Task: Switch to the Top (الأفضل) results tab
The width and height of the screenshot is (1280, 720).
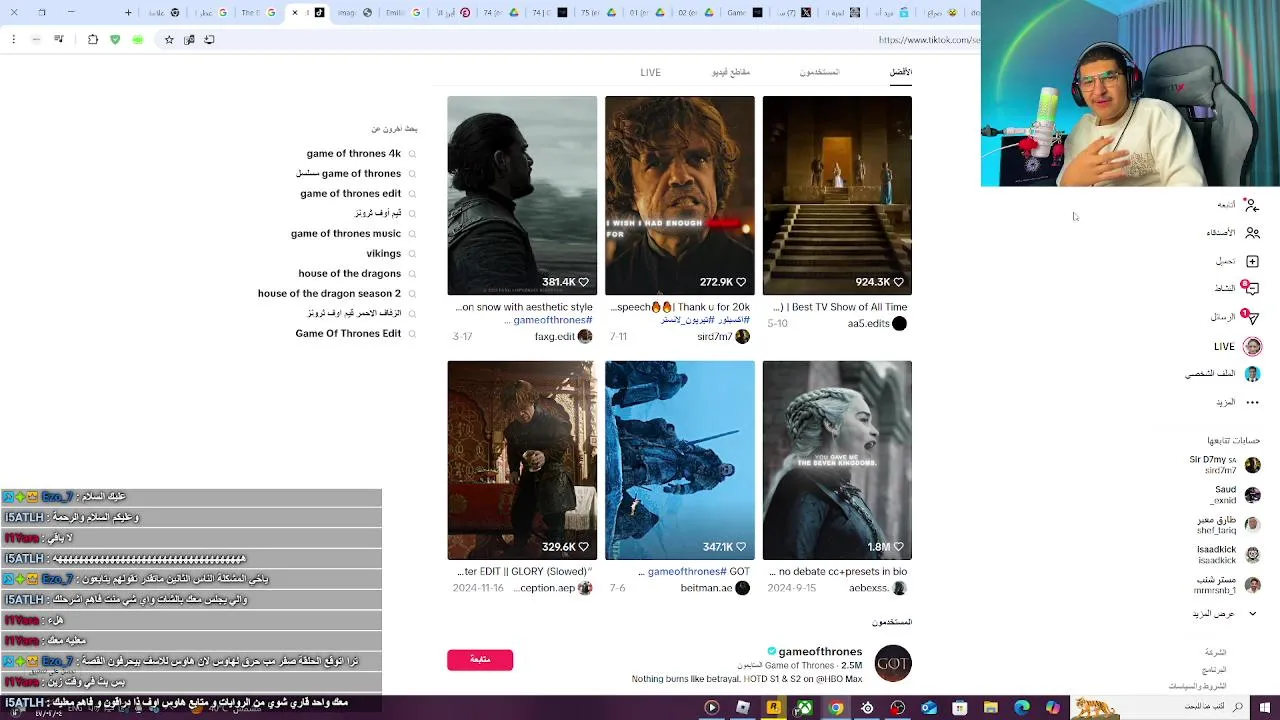Action: 901,72
